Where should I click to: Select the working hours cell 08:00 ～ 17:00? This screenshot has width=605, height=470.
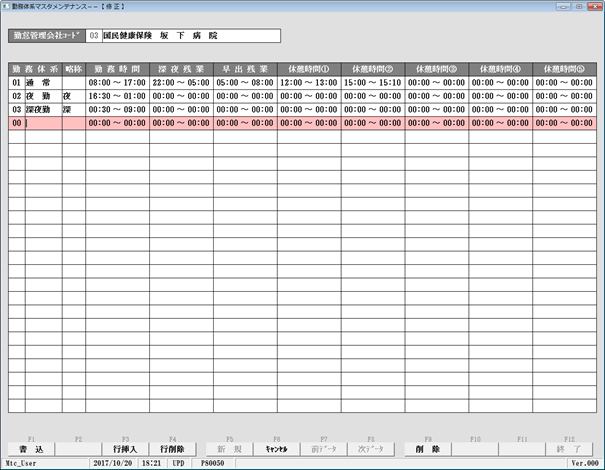click(117, 83)
